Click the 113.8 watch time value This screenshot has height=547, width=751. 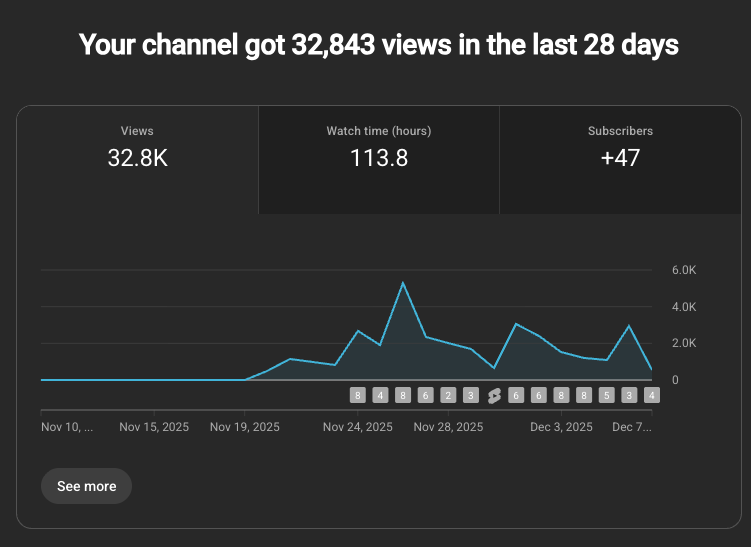click(x=379, y=158)
